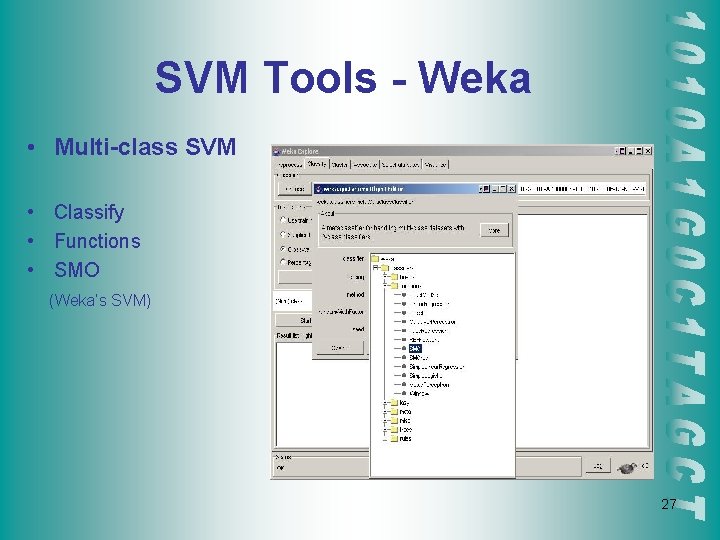The image size is (720, 540).
Task: Click the bullet icon beside RBFNetwork
Action: click(x=404, y=340)
